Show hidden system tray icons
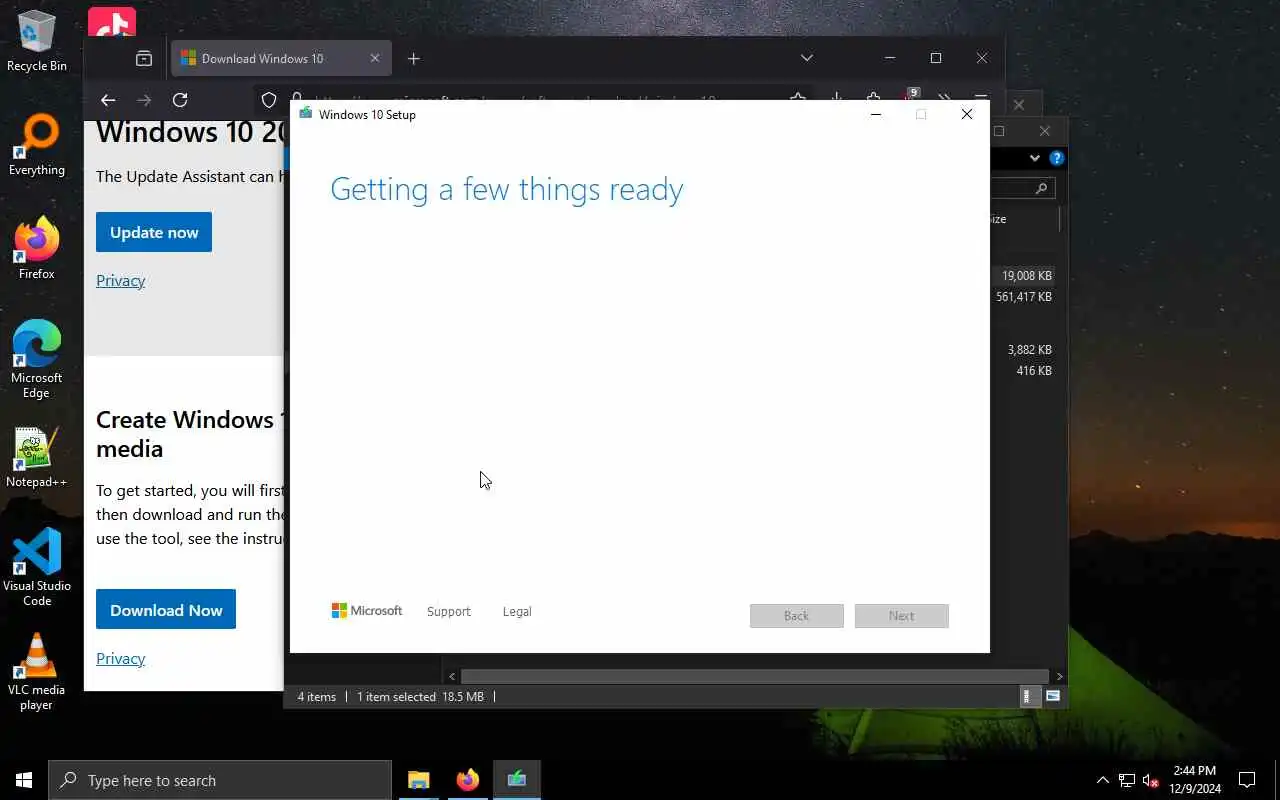The height and width of the screenshot is (800, 1280). coord(1102,780)
